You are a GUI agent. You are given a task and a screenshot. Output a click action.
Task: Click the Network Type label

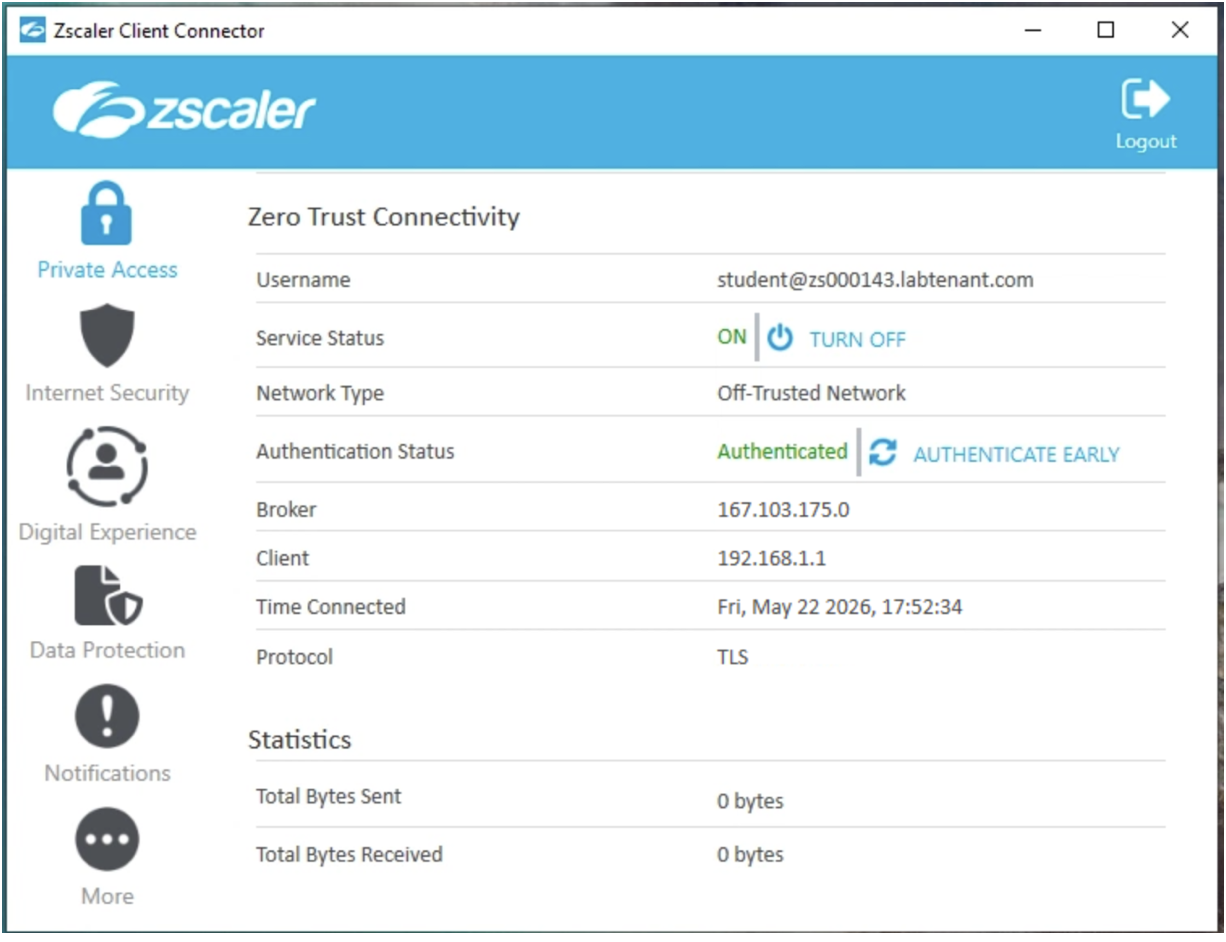[320, 393]
